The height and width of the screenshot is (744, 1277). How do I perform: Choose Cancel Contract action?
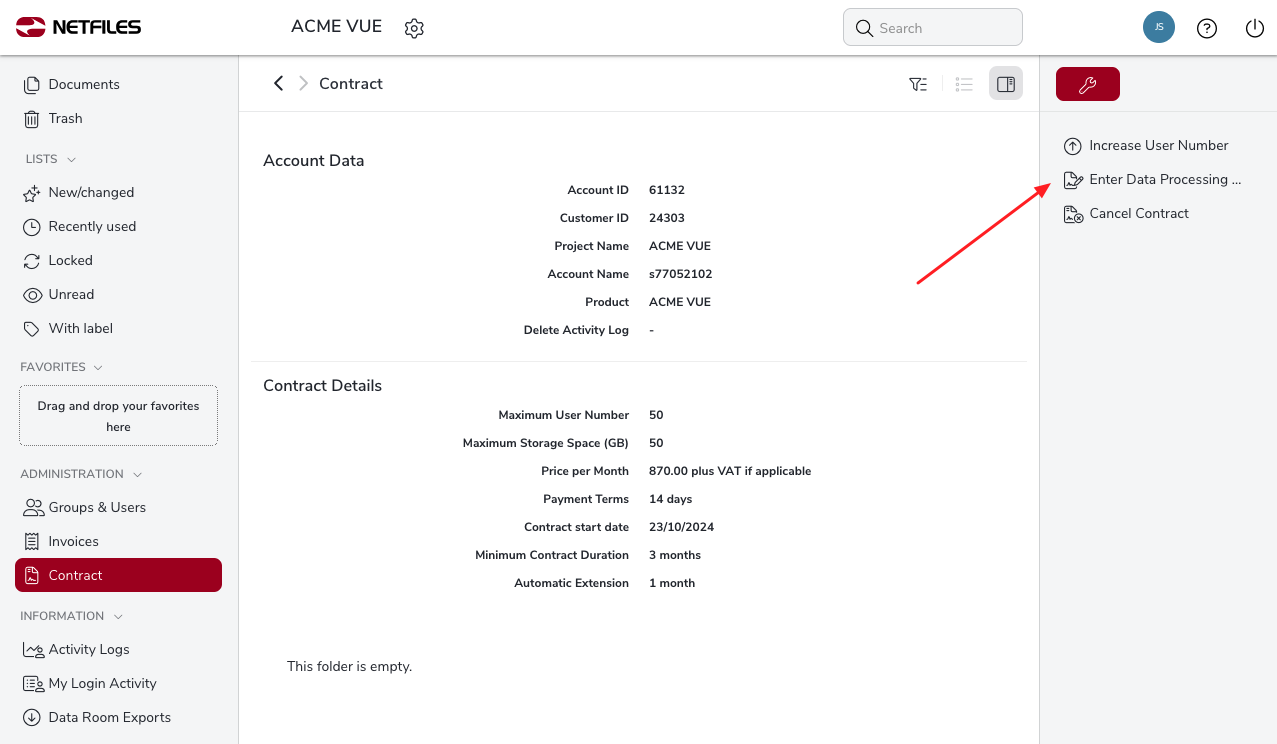pyautogui.click(x=1138, y=213)
